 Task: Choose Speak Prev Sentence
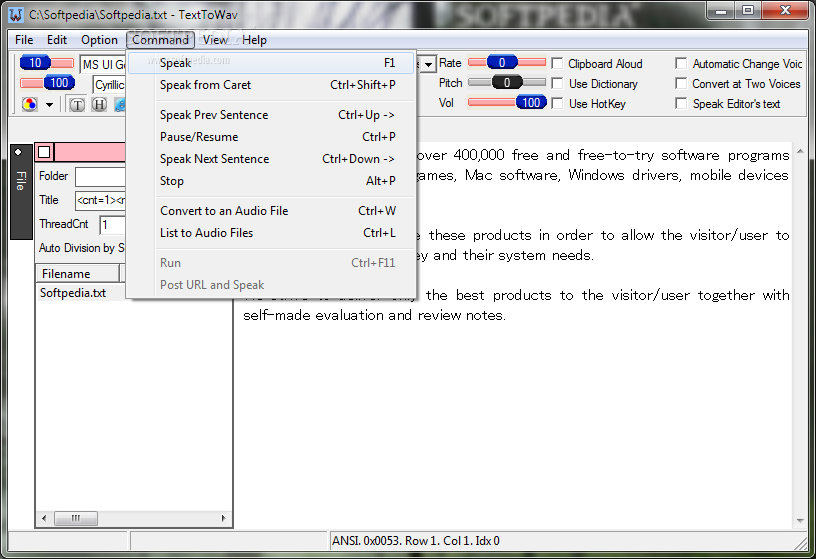pyautogui.click(x=271, y=115)
